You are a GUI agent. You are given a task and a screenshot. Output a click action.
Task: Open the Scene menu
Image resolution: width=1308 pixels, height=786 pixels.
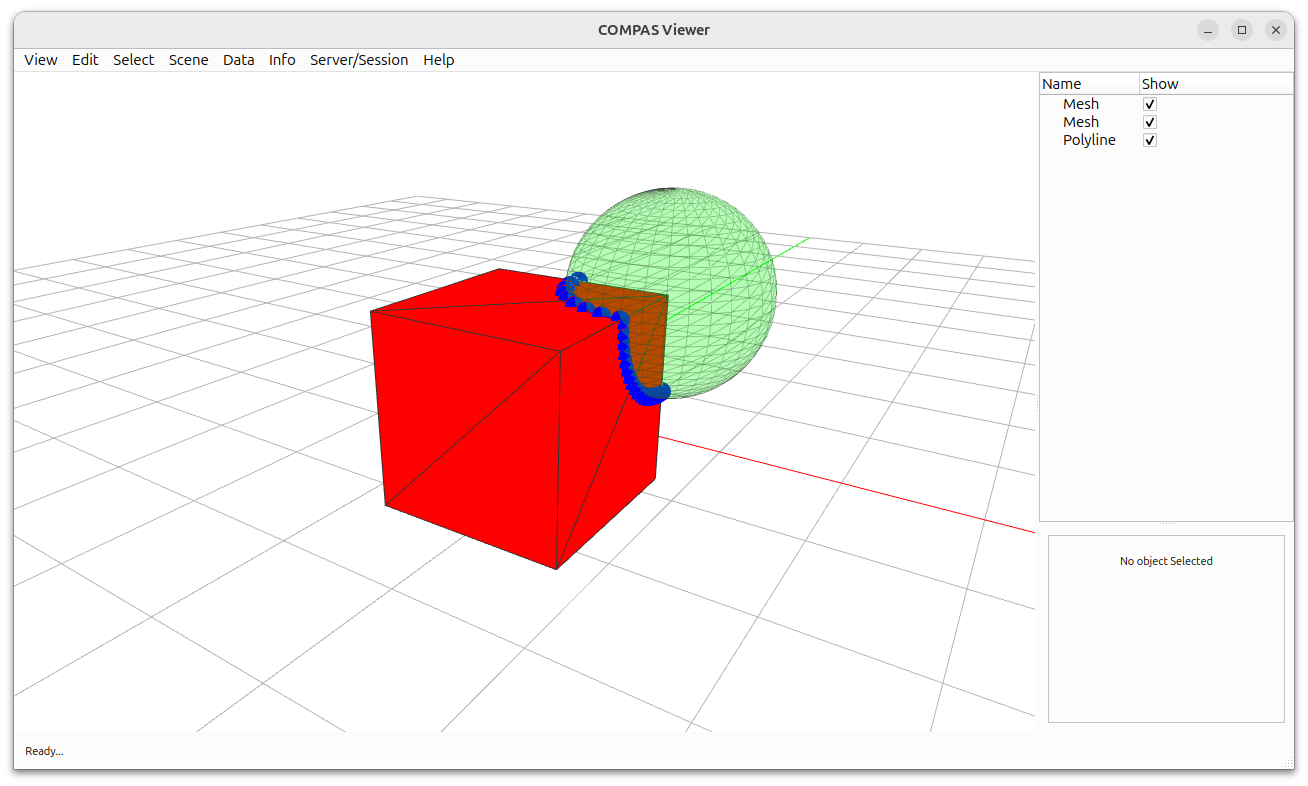click(x=188, y=59)
